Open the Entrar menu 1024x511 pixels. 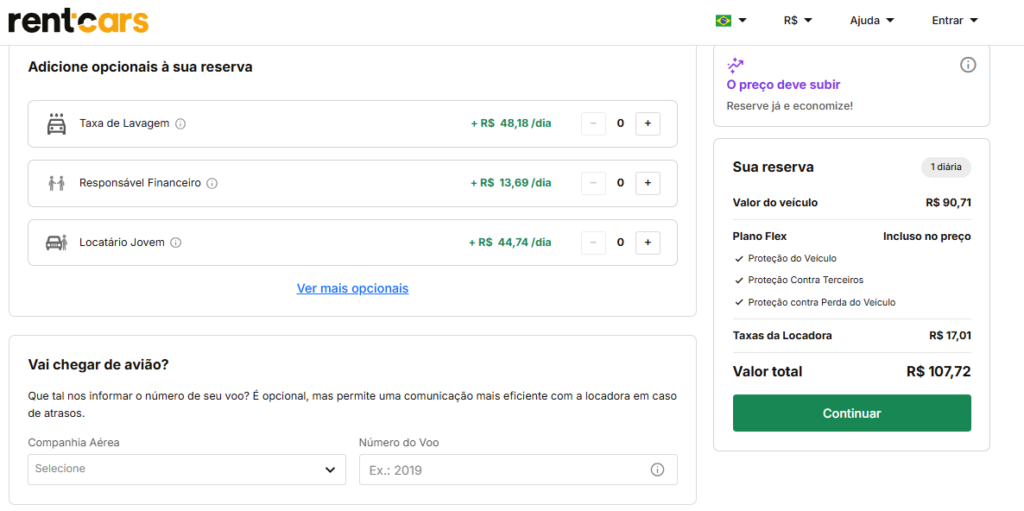click(x=955, y=21)
